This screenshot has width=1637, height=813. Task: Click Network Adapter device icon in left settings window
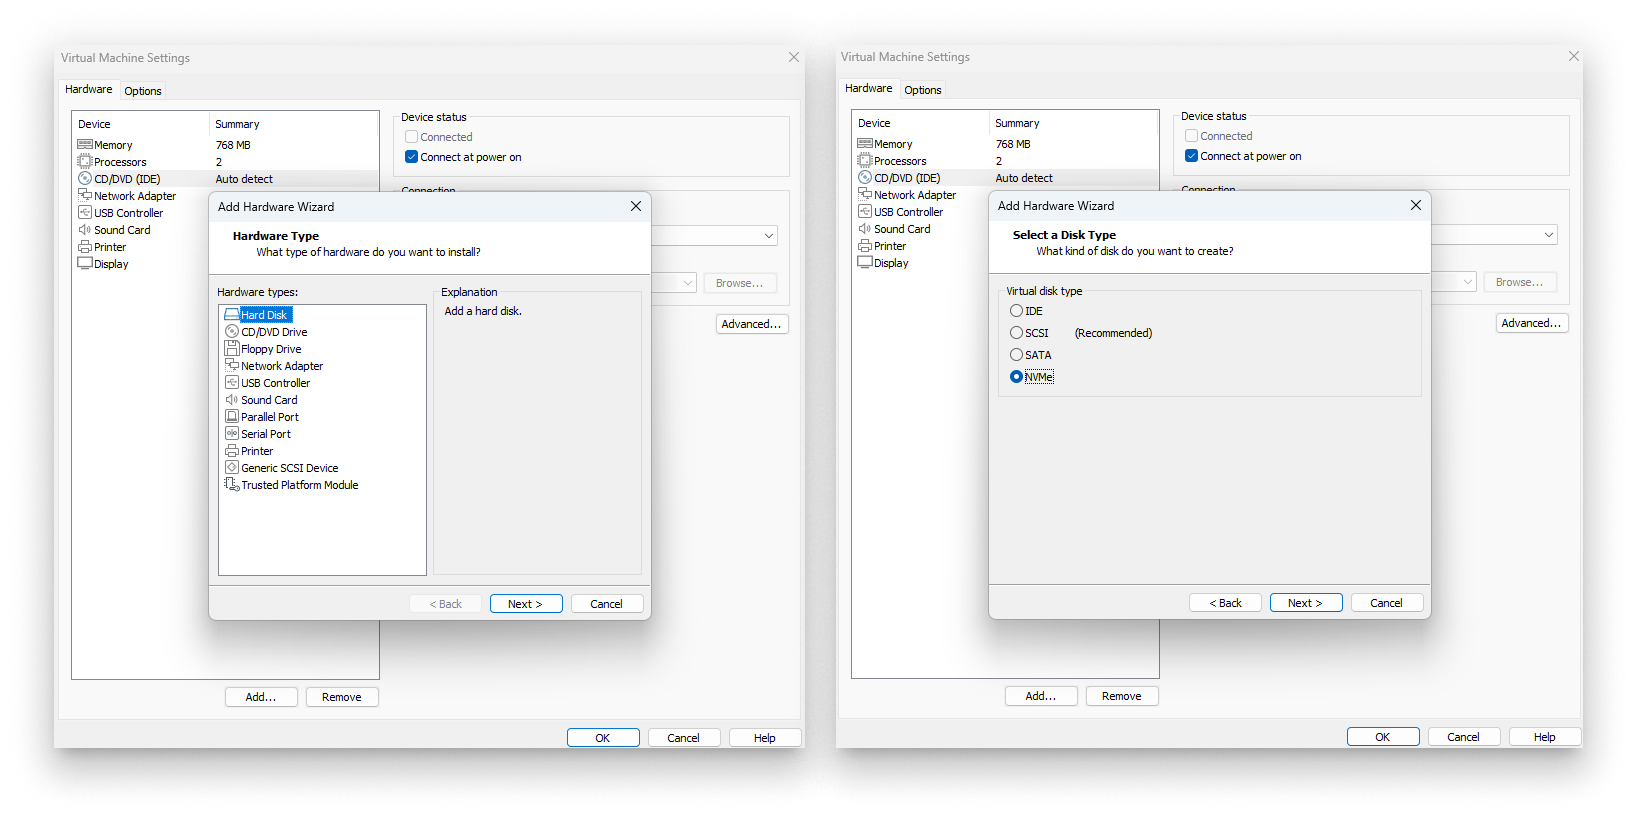[85, 195]
